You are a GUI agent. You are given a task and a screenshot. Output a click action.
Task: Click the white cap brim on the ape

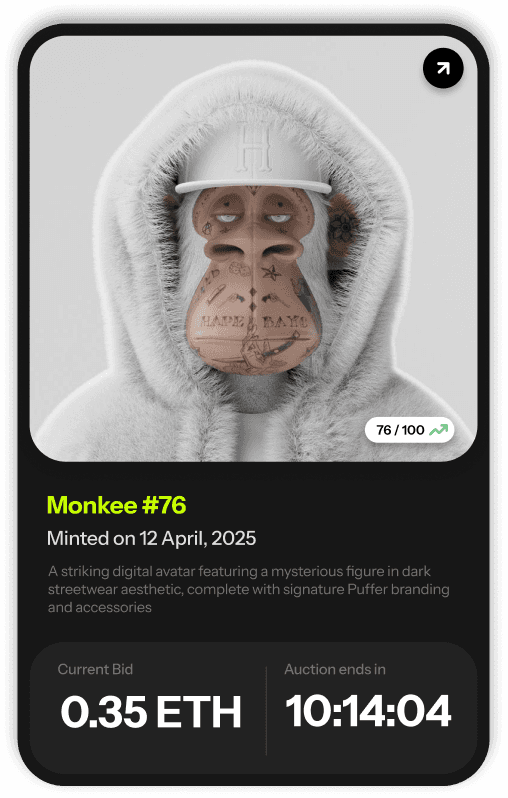[x=253, y=187]
